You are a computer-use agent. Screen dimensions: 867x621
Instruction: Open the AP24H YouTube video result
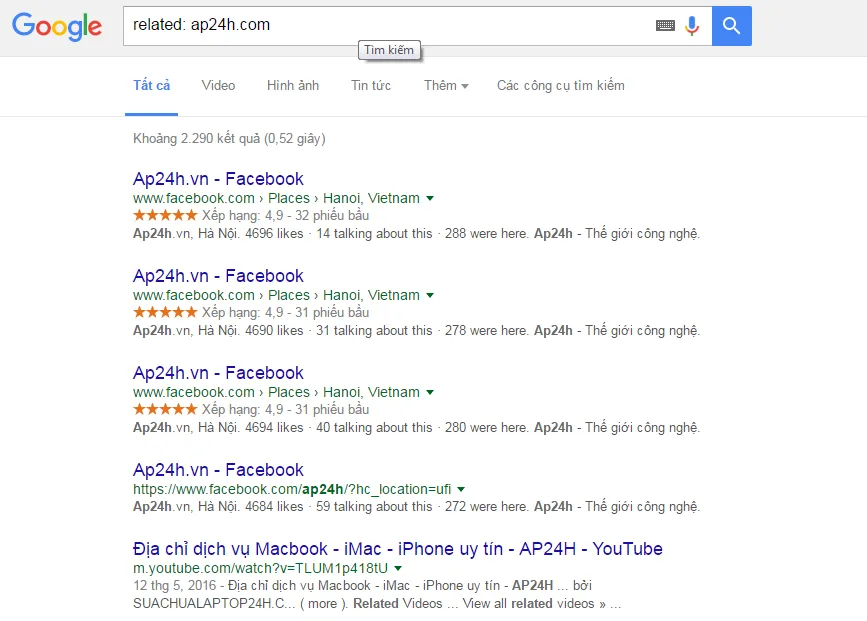(x=397, y=549)
